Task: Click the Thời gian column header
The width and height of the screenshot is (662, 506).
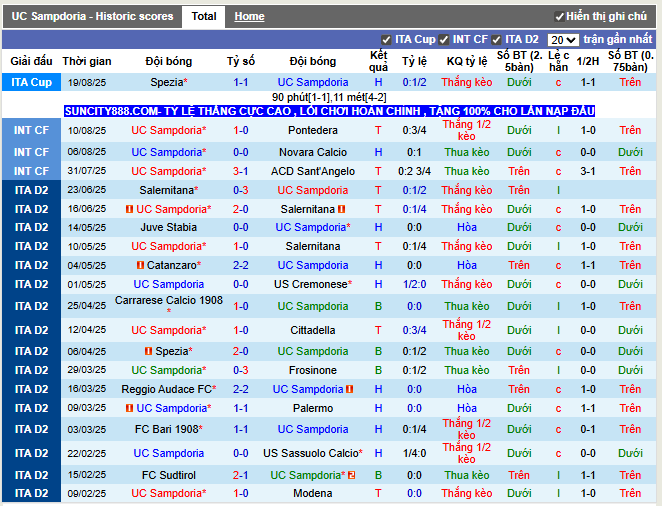Action: tap(87, 61)
